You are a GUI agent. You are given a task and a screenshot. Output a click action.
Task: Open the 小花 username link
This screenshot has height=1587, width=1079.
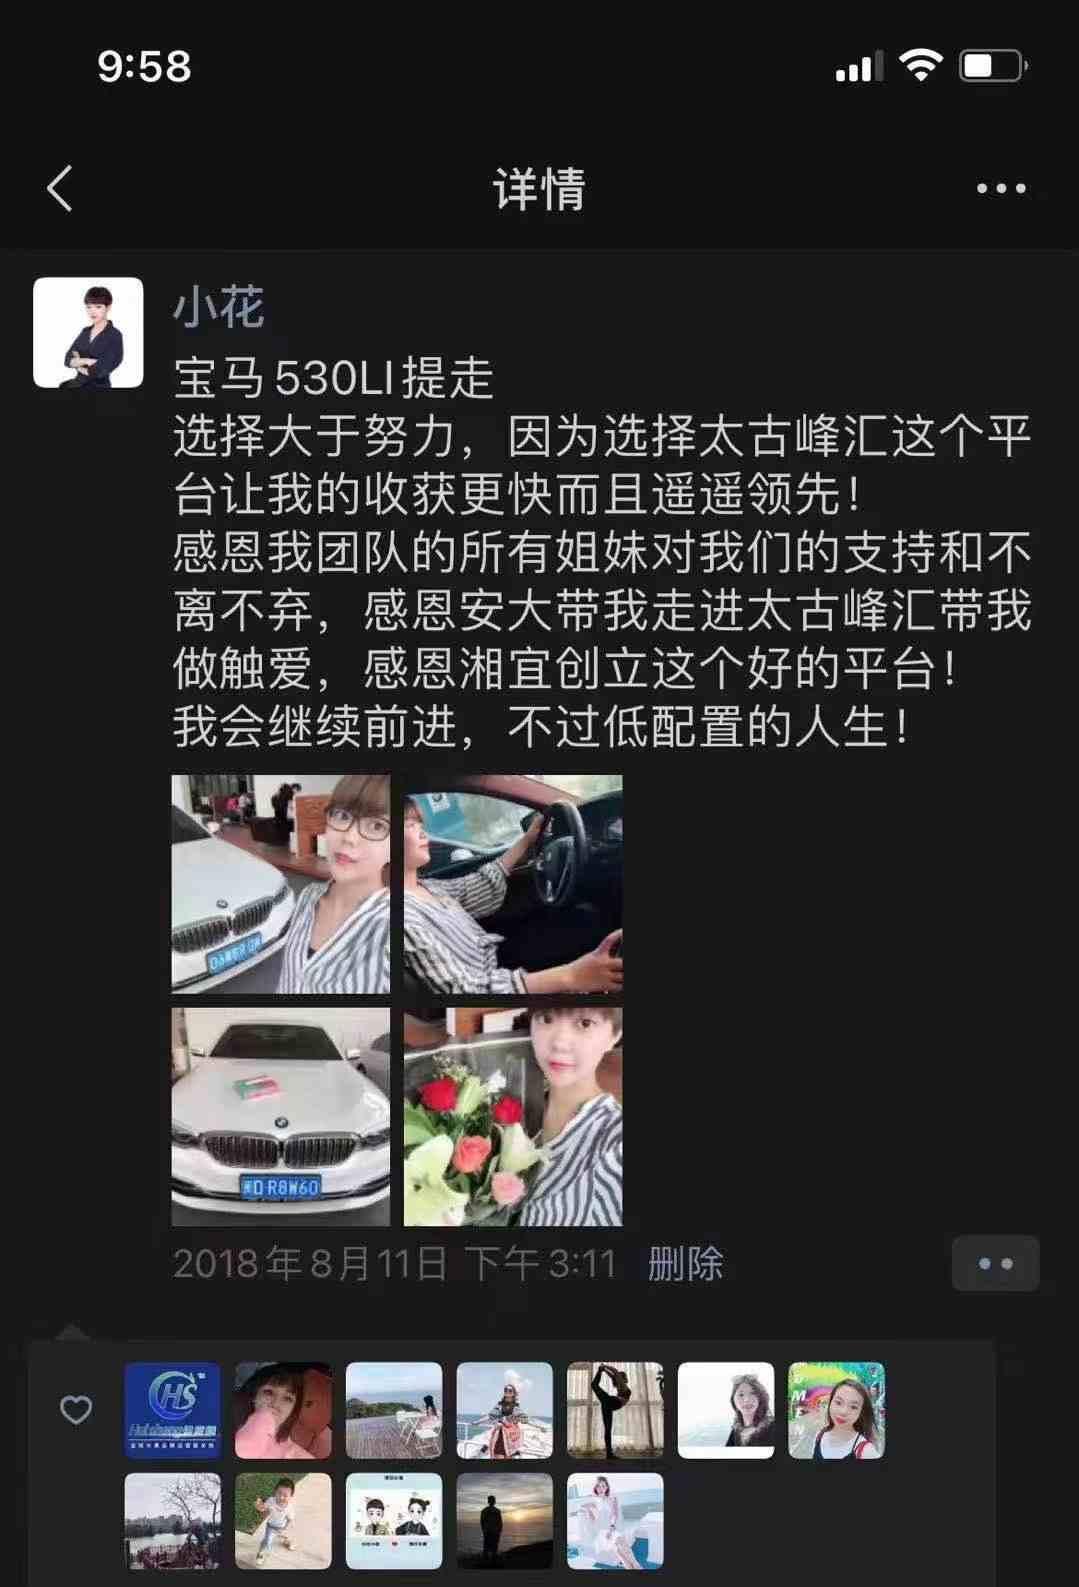[218, 306]
